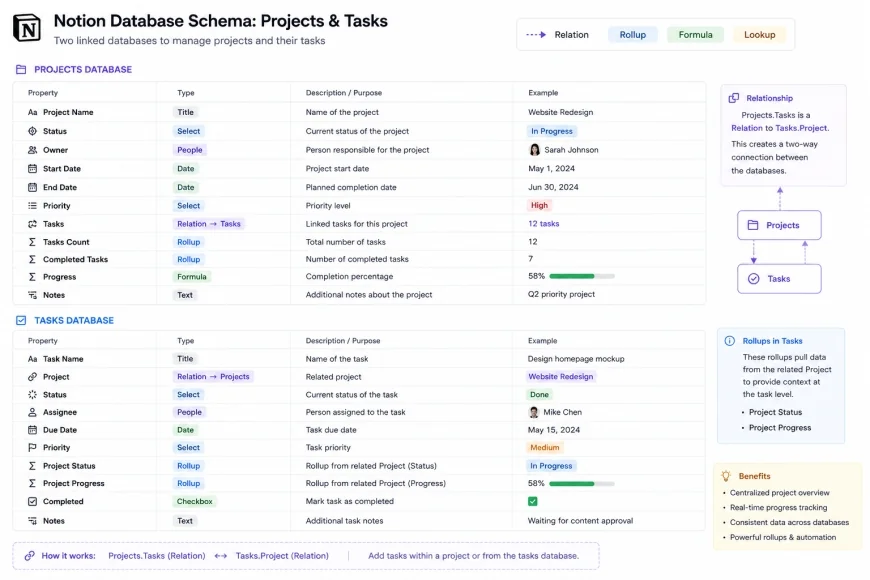Click the Project Progress bullet in Rollups panel
Image resolution: width=870 pixels, height=580 pixels.
[x=780, y=427]
